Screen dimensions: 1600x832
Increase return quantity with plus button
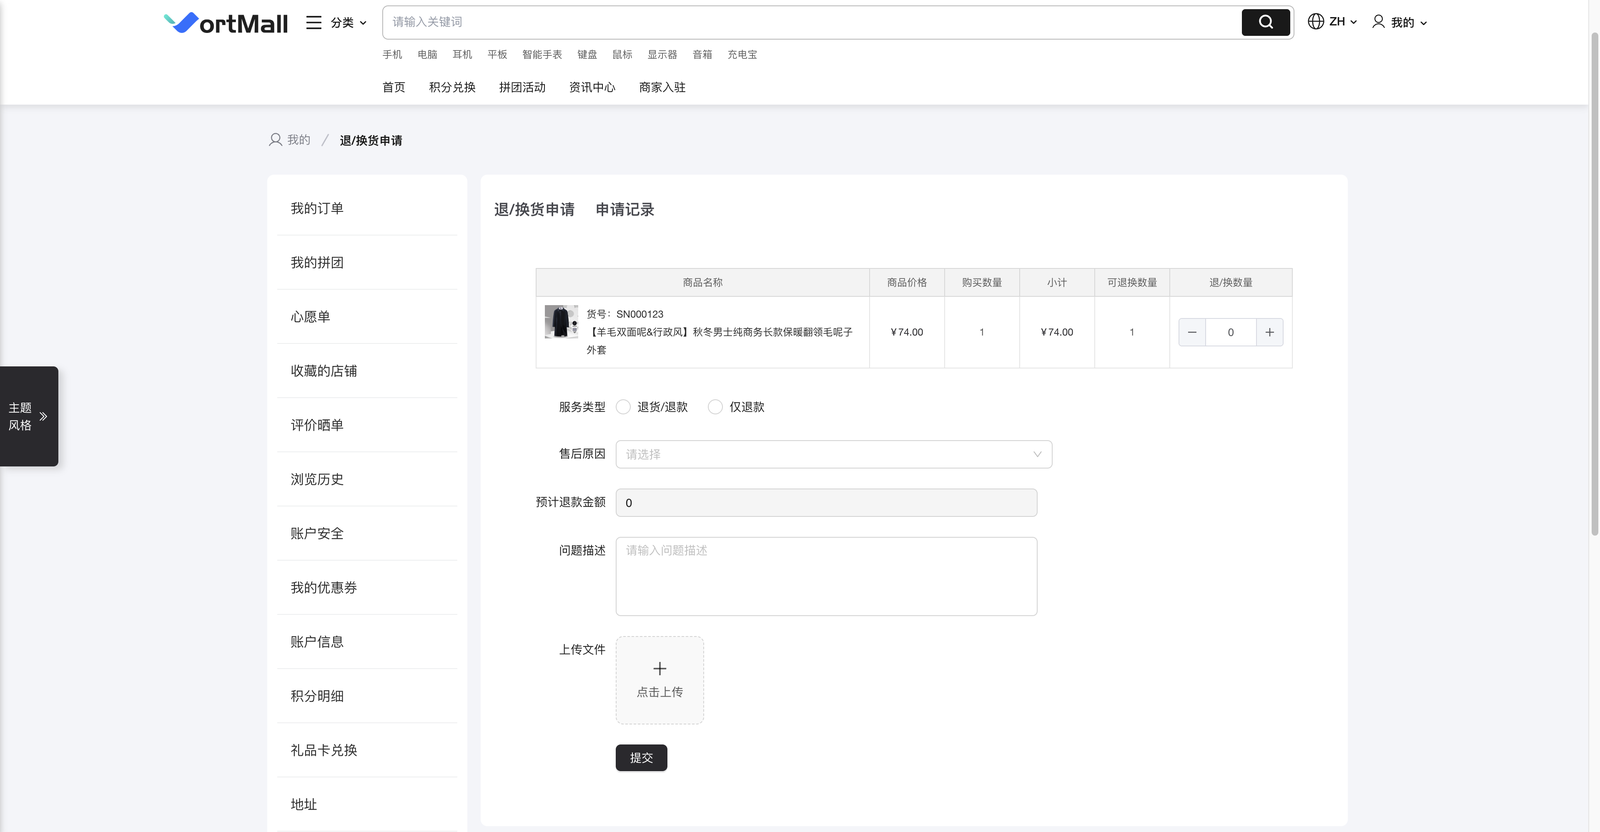click(x=1269, y=332)
